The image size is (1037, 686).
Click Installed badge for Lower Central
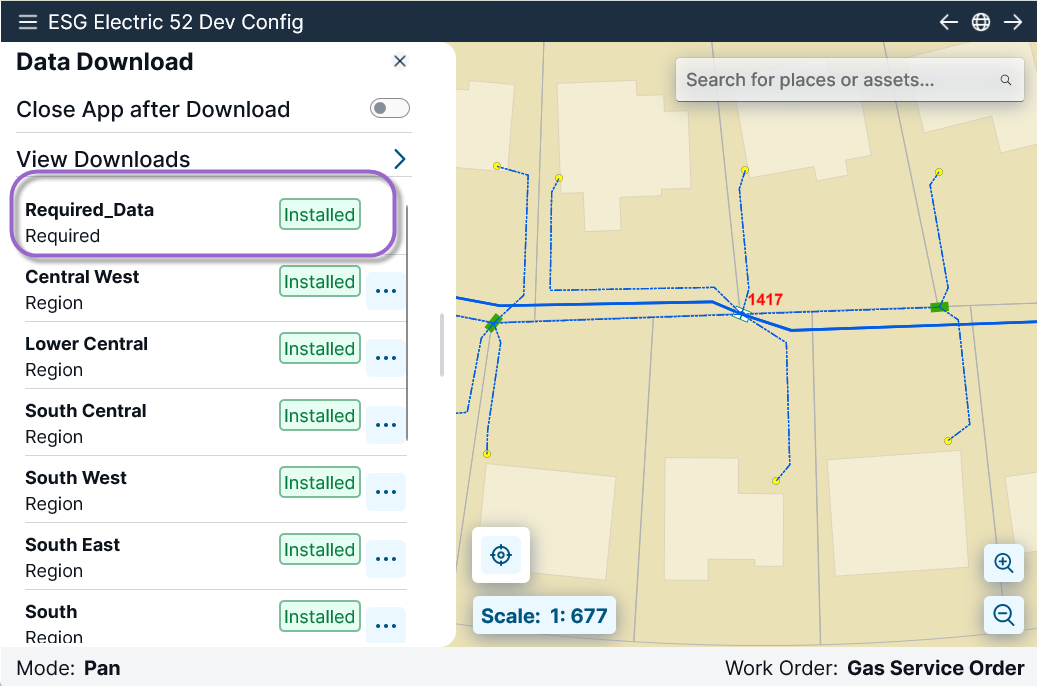pyautogui.click(x=319, y=348)
